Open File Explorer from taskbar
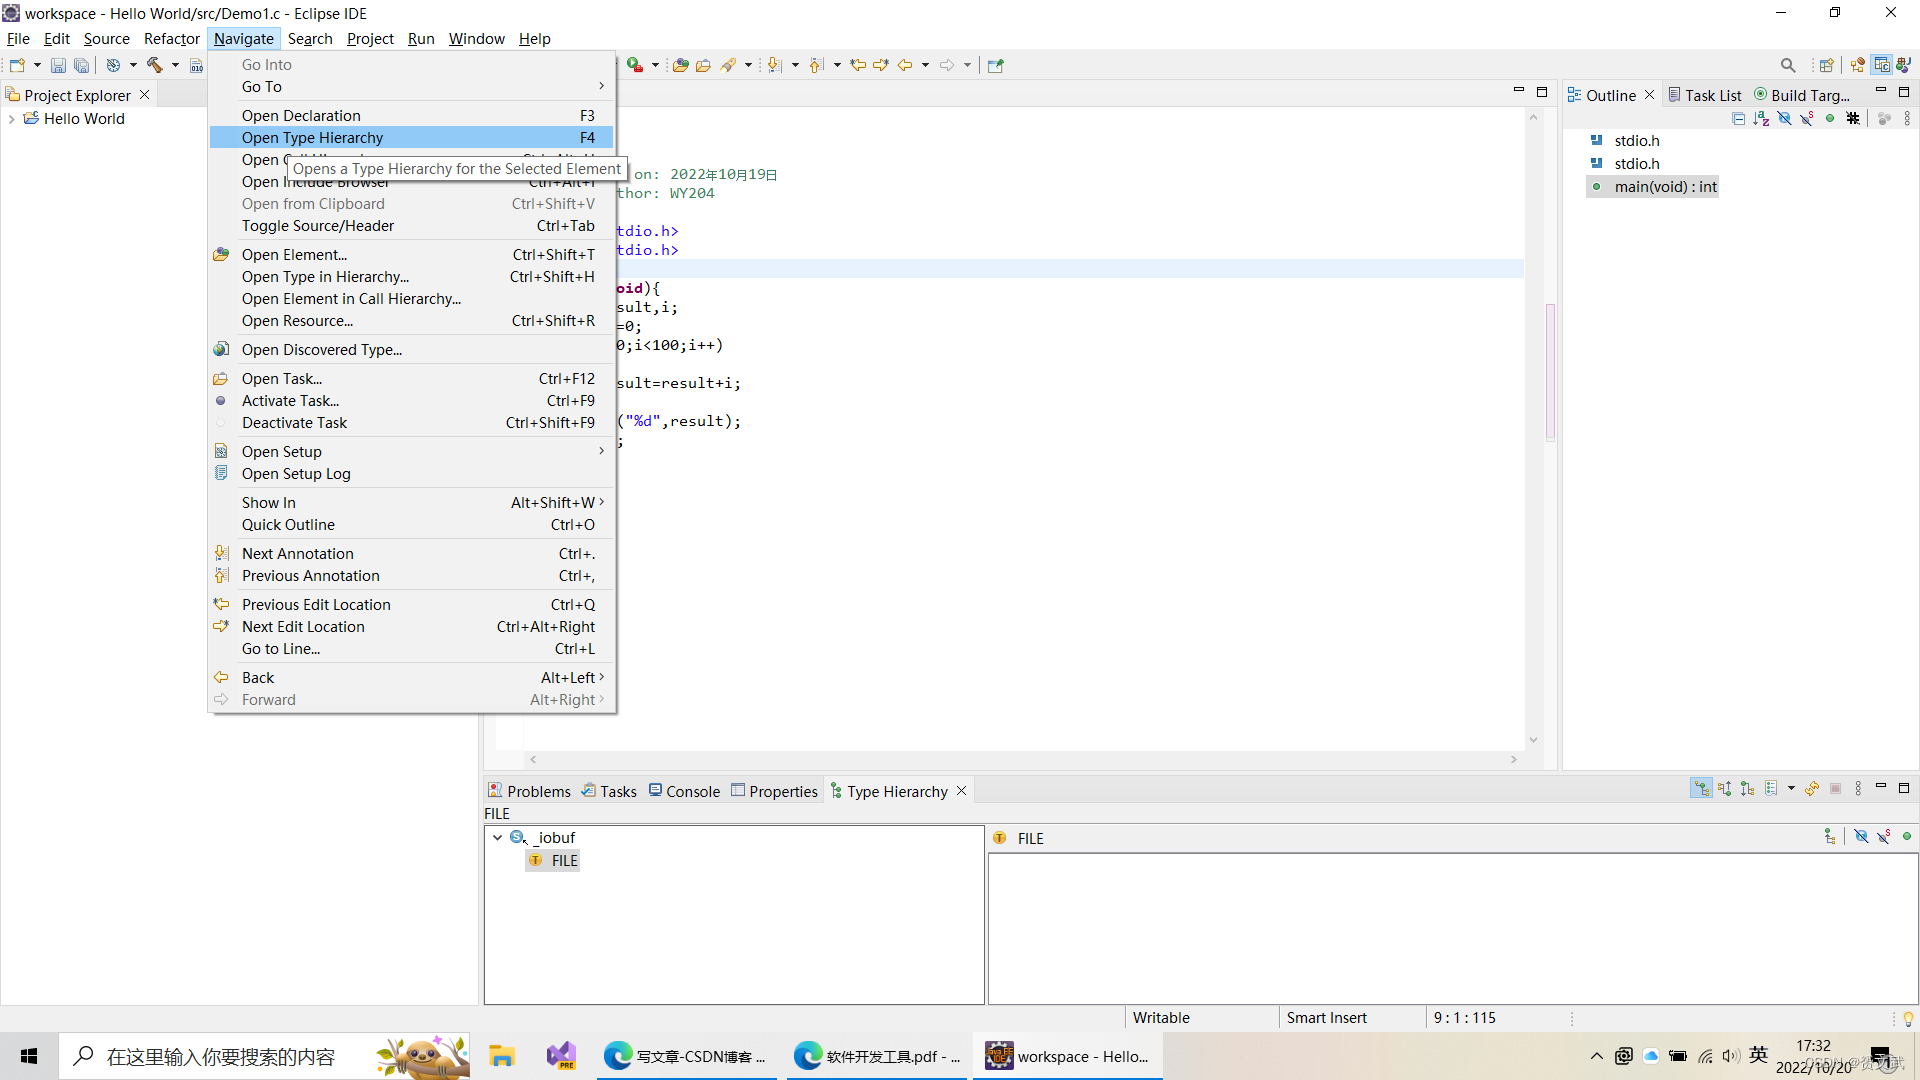The height and width of the screenshot is (1080, 1920). [502, 1056]
